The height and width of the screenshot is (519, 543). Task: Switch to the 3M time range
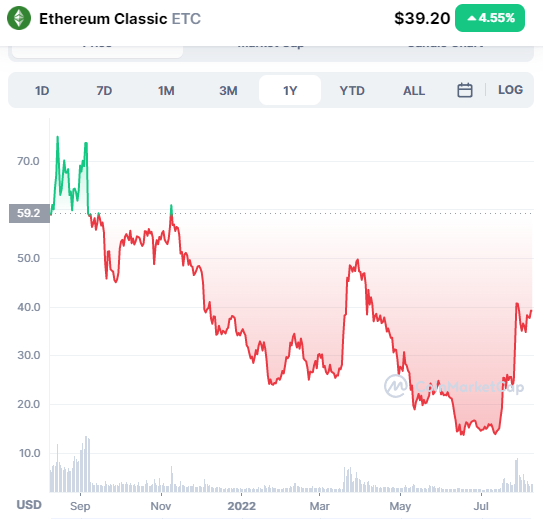click(x=228, y=91)
